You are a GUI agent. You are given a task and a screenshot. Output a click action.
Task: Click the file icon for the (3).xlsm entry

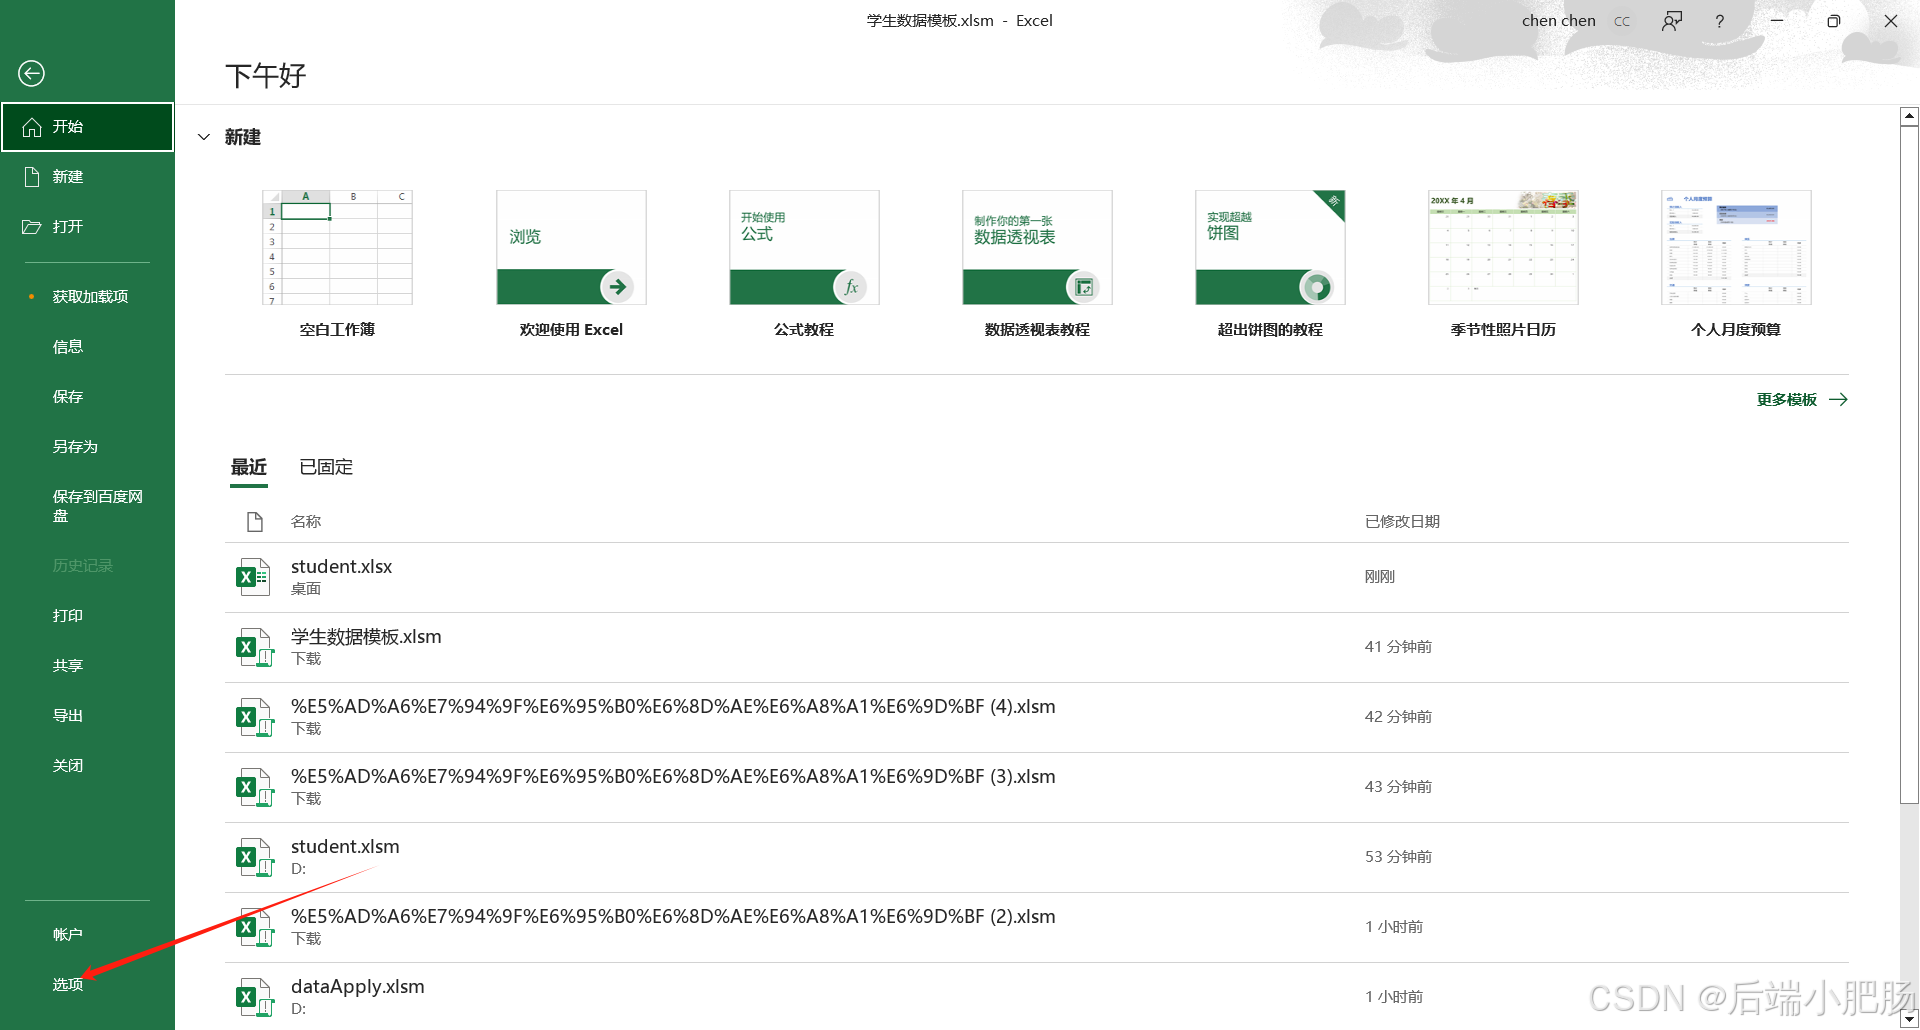click(254, 787)
